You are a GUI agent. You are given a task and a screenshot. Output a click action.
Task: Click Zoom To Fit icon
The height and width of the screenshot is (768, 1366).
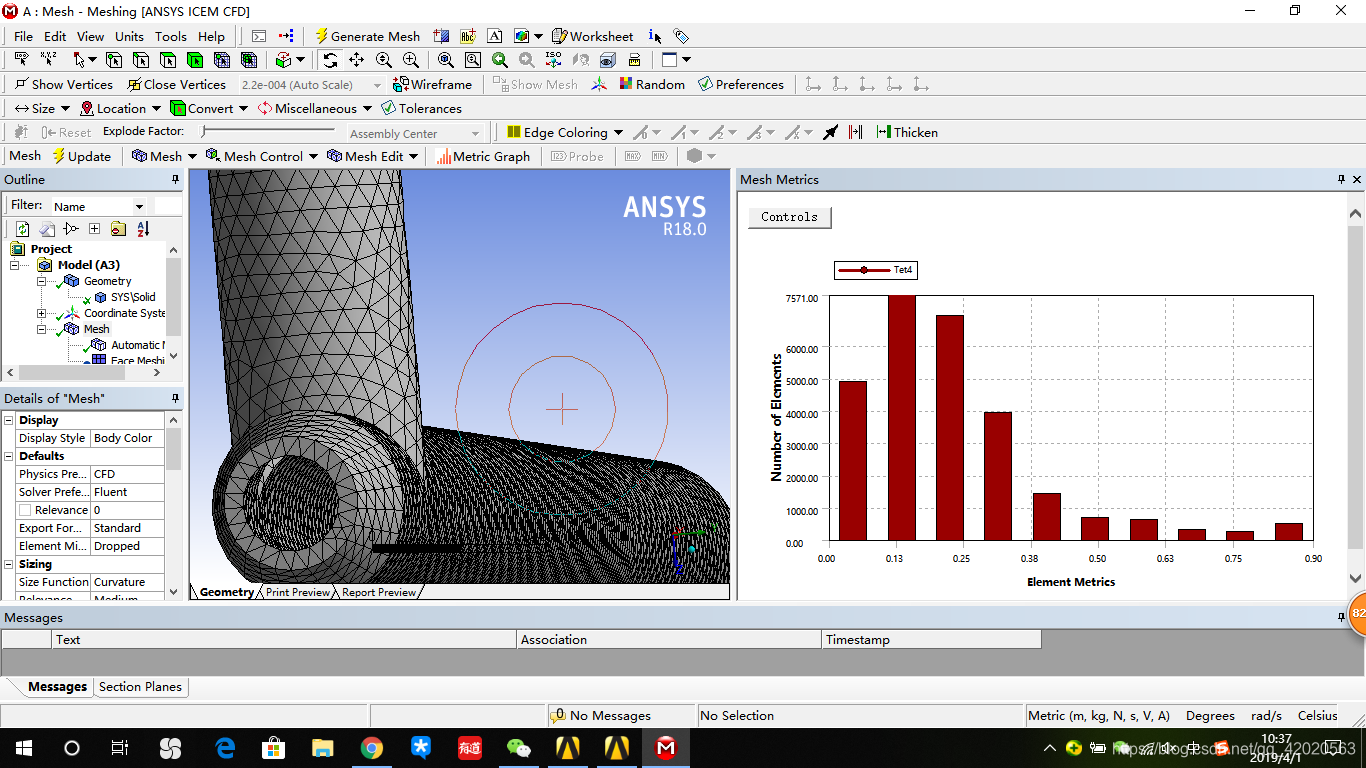(x=446, y=60)
